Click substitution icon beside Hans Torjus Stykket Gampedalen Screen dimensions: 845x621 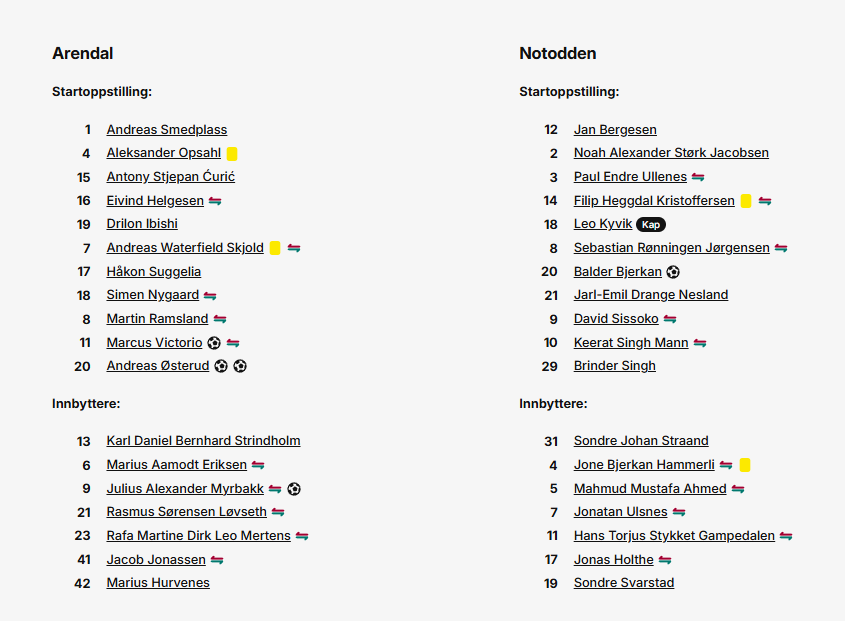coord(786,536)
